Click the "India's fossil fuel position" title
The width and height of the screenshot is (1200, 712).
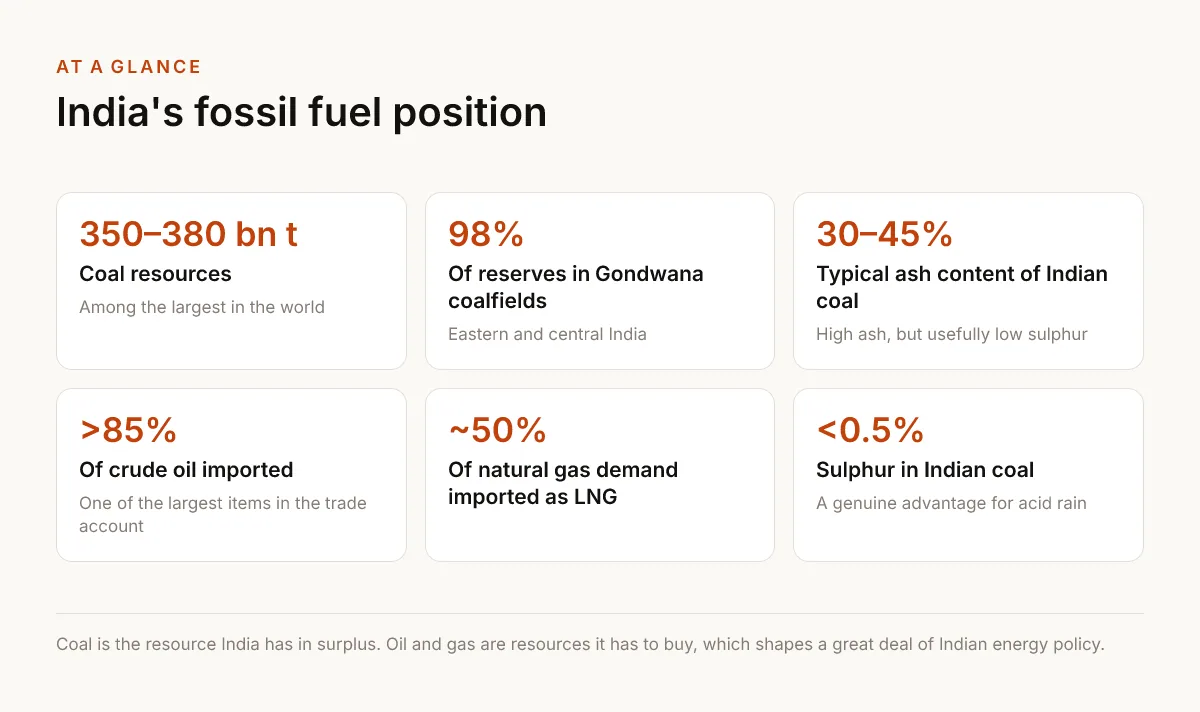301,112
